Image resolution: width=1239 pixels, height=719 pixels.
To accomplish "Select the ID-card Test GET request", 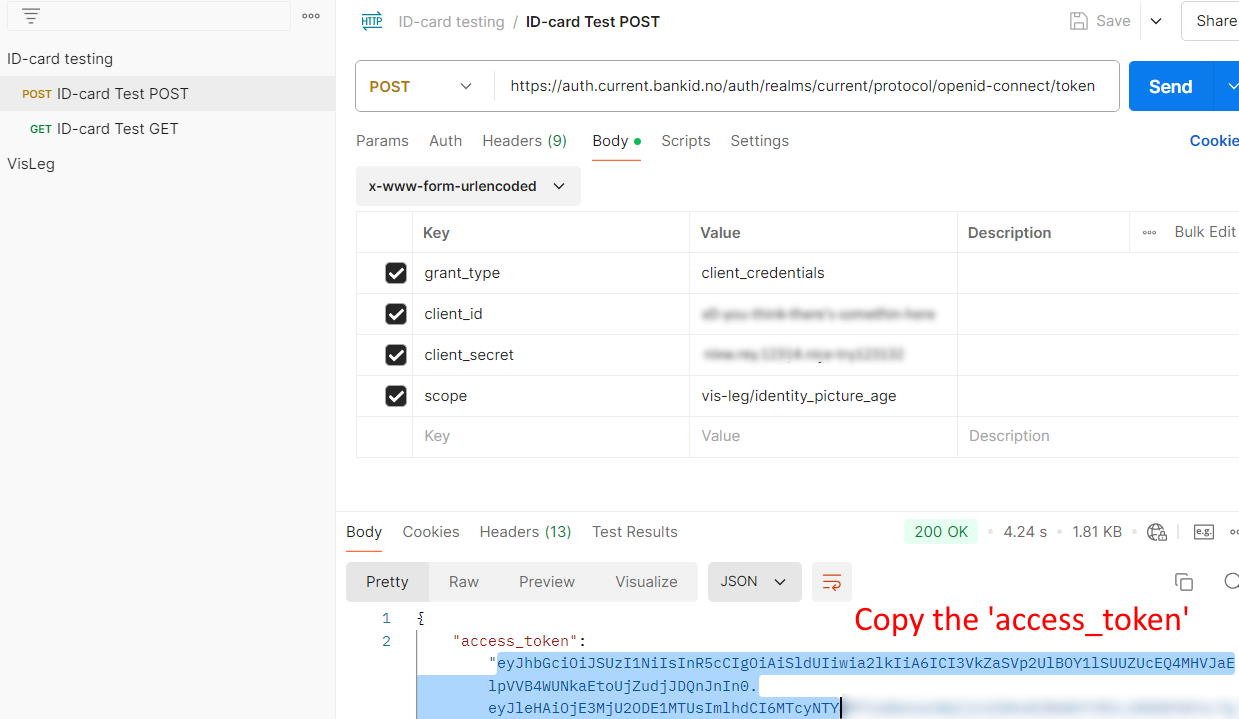I will pyautogui.click(x=117, y=129).
